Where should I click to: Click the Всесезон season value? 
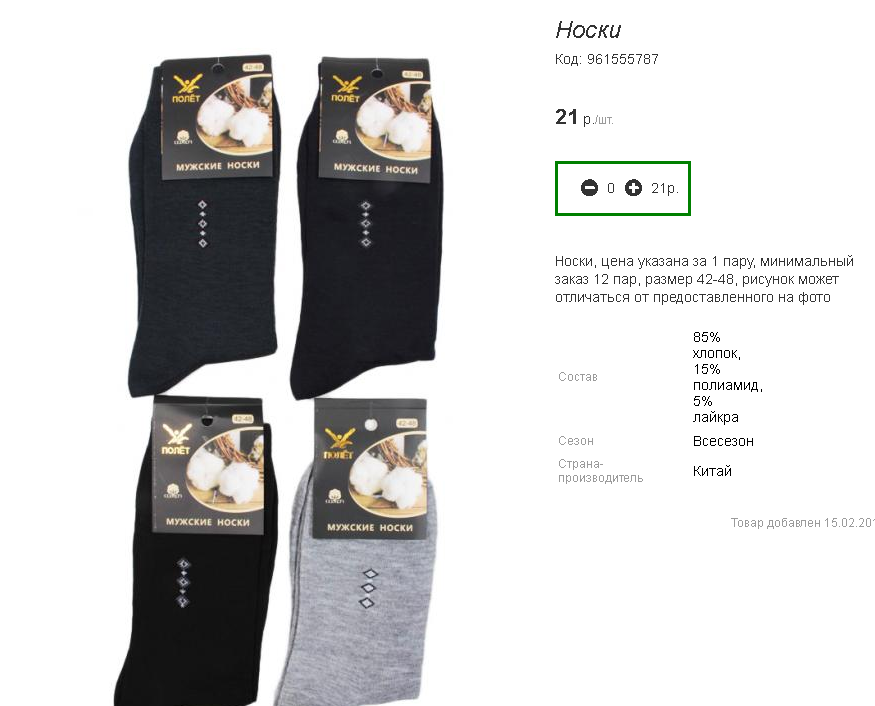723,441
